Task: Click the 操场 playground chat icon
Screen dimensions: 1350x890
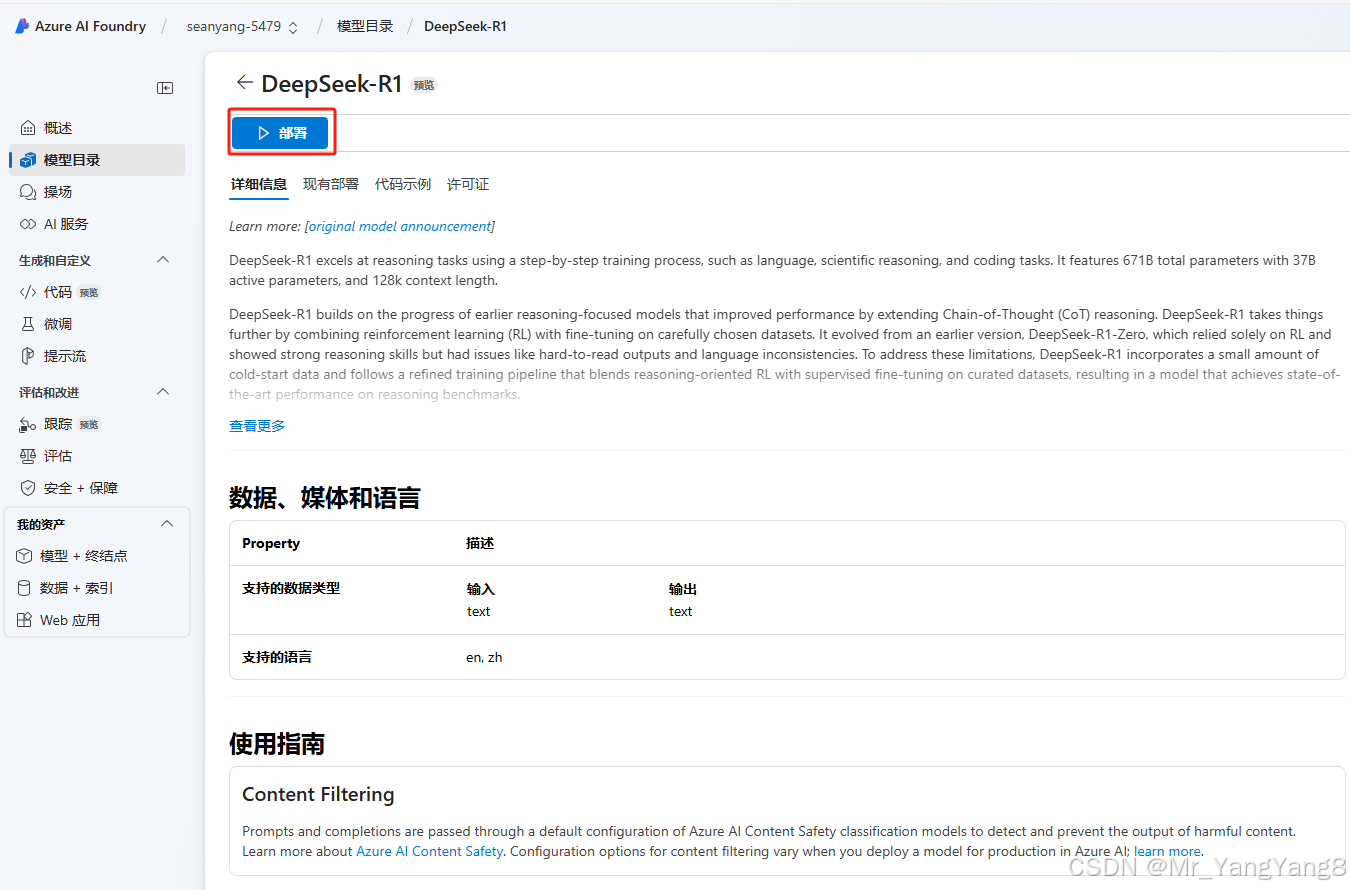Action: click(28, 192)
